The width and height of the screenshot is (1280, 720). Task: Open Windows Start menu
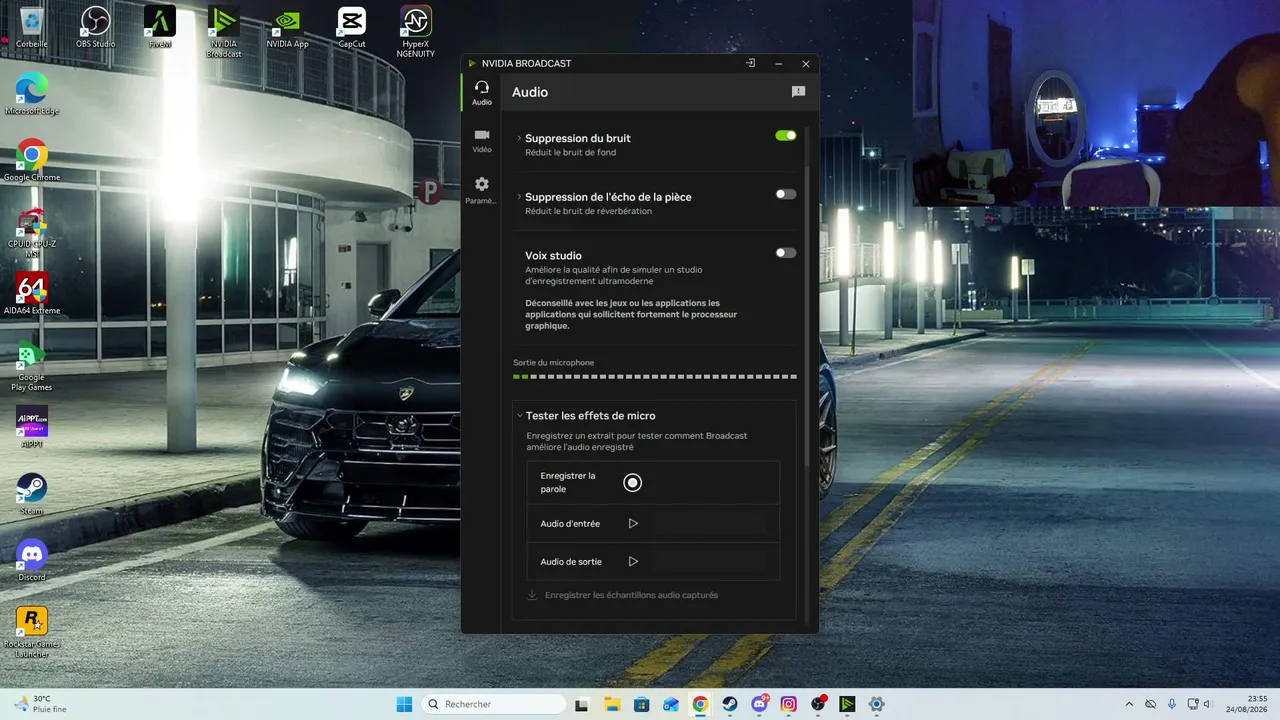point(404,704)
